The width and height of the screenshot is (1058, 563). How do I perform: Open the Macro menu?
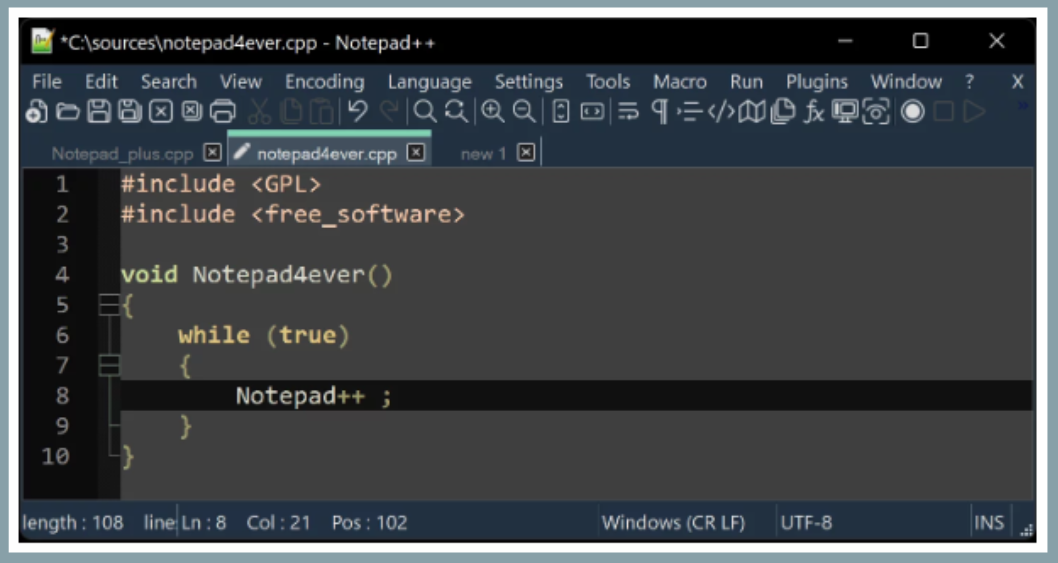coord(679,82)
